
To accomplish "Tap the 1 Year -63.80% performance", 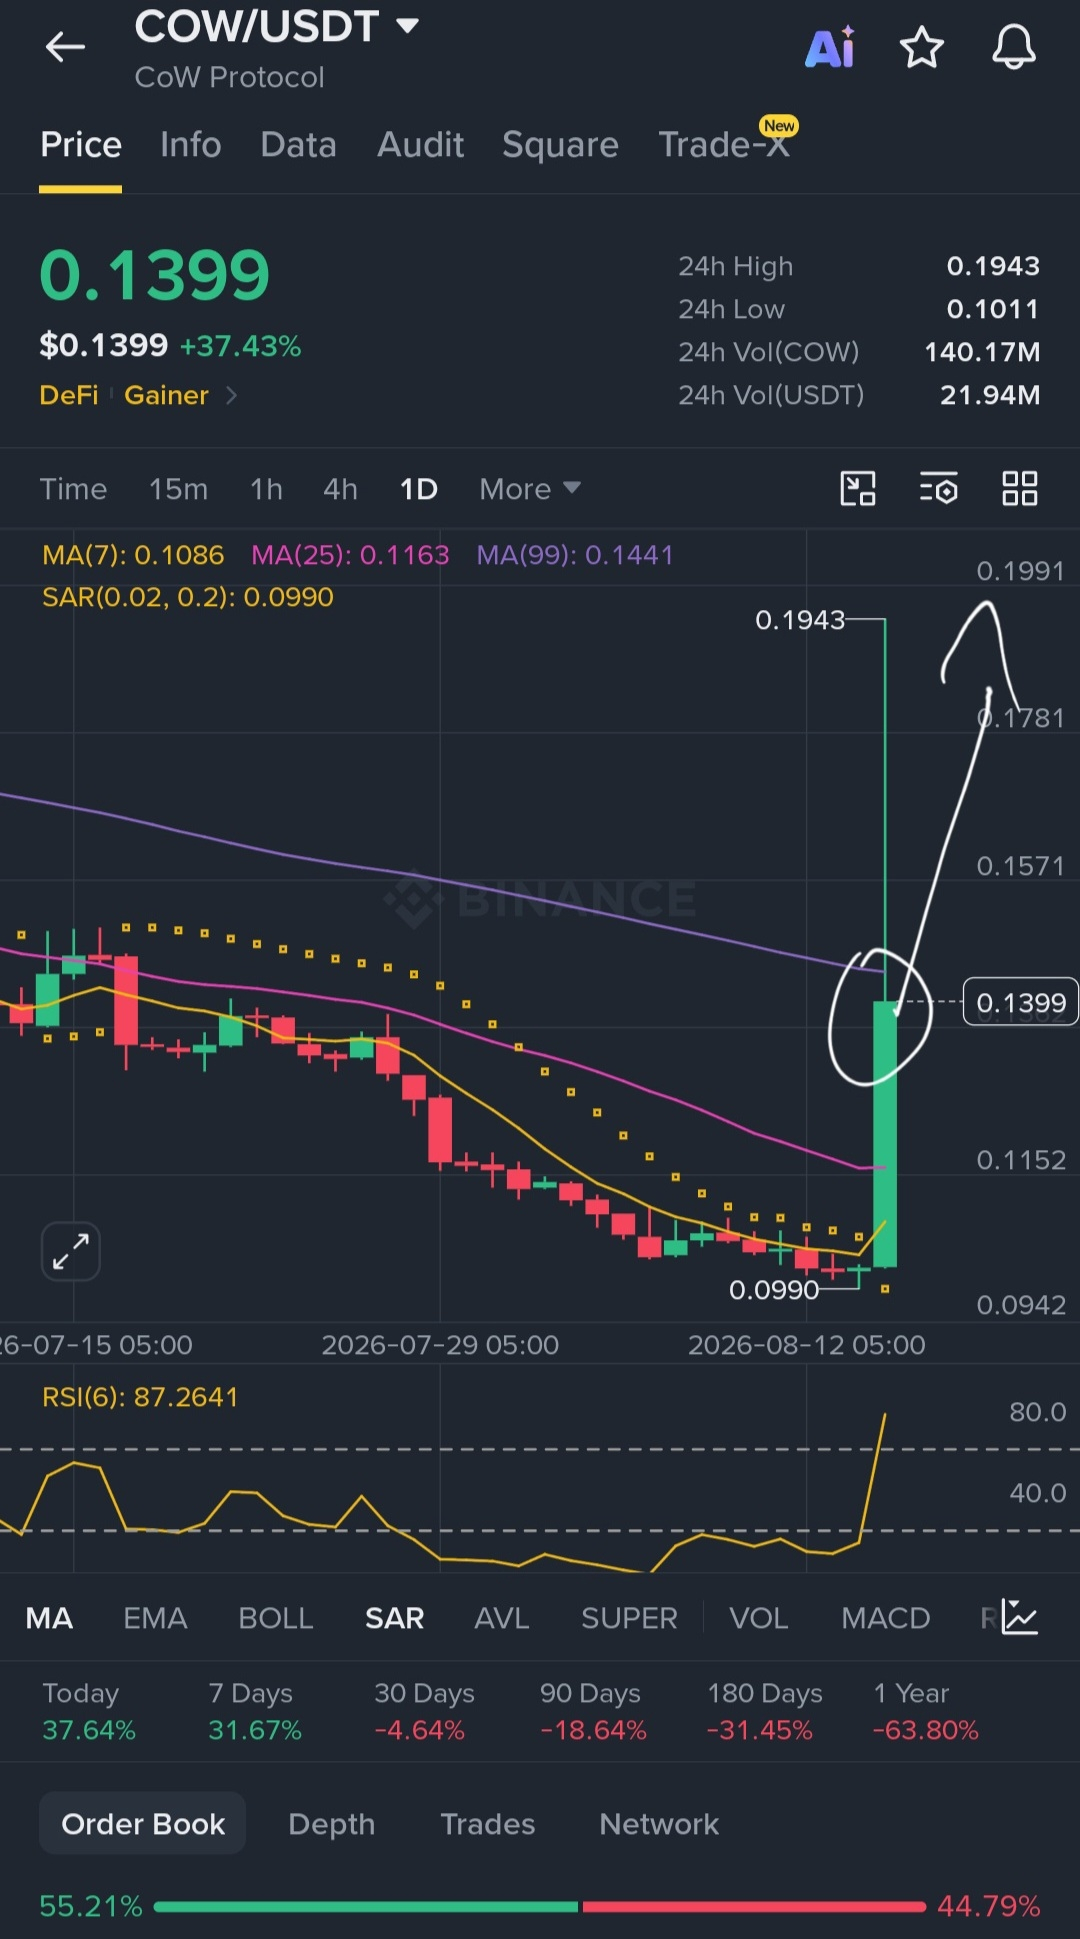I will click(x=925, y=1712).
